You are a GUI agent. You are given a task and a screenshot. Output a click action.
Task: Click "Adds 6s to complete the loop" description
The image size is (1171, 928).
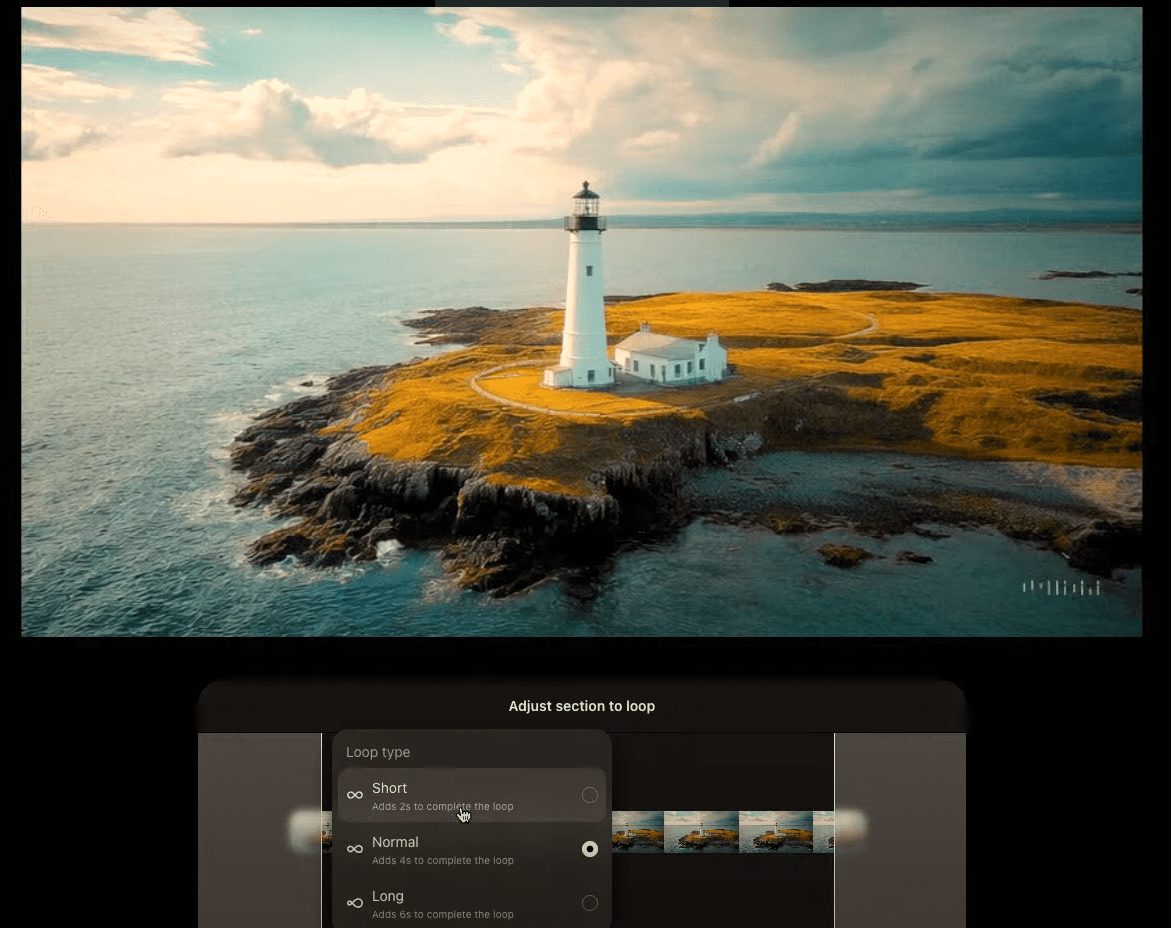coord(442,915)
